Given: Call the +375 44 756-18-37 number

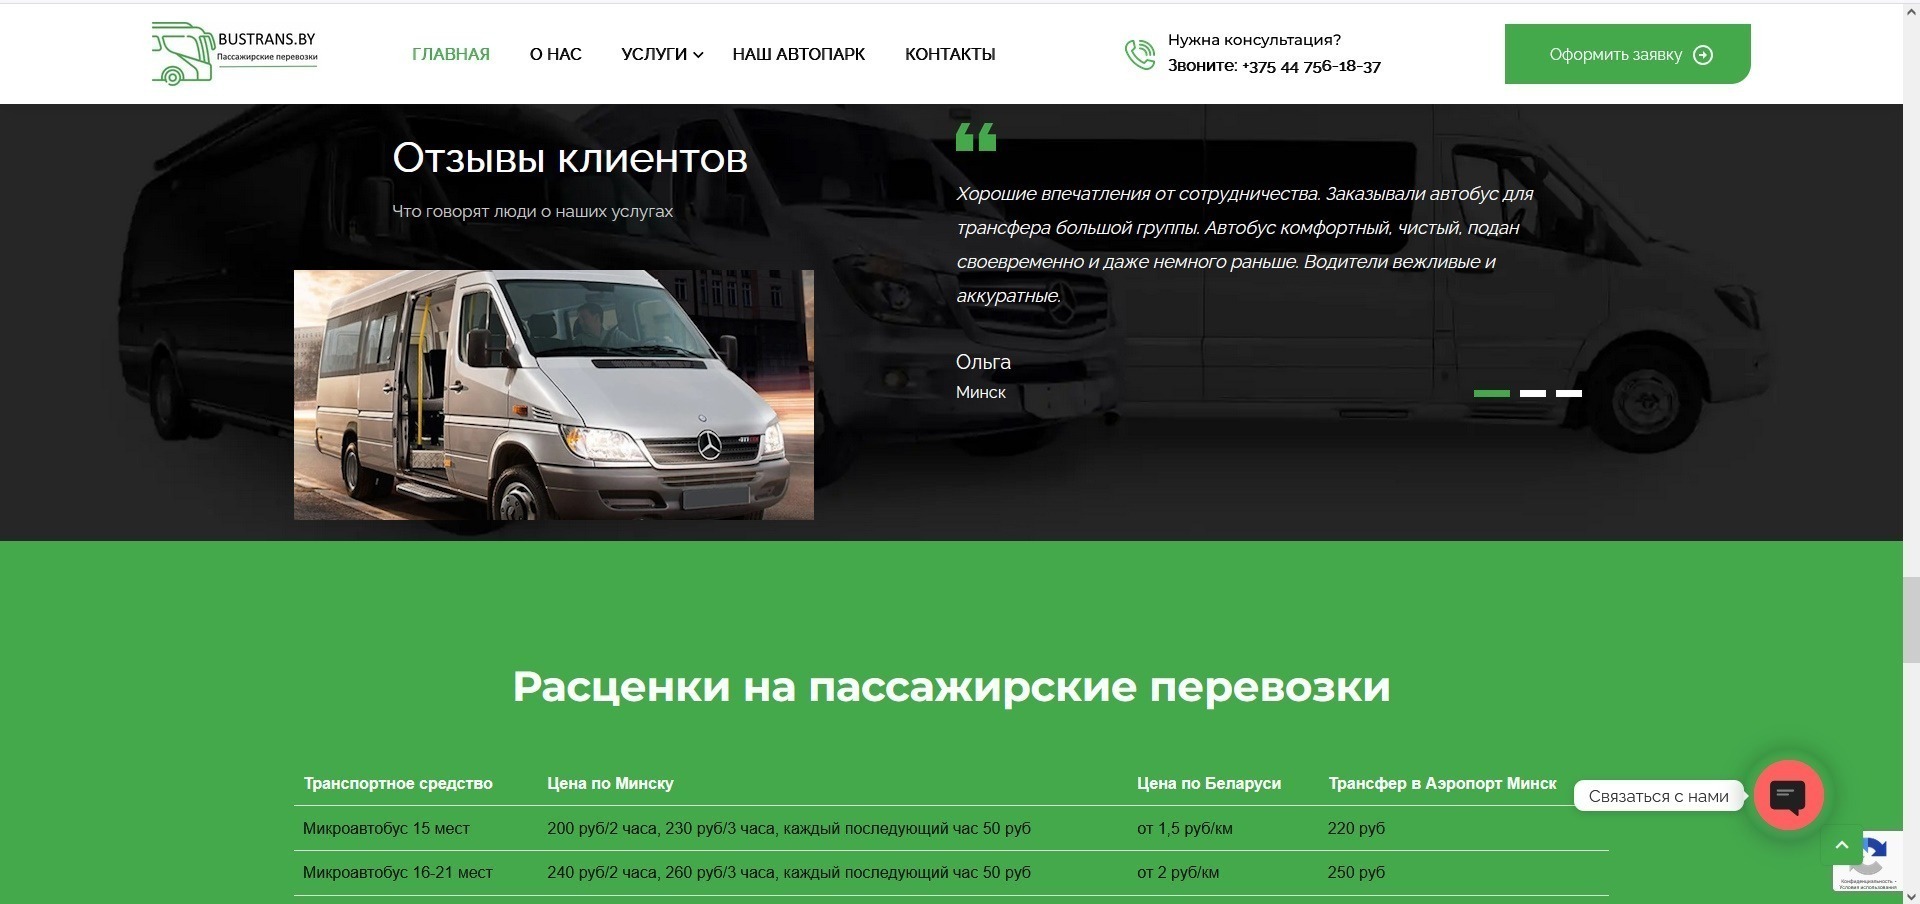Looking at the screenshot, I should [x=1311, y=67].
